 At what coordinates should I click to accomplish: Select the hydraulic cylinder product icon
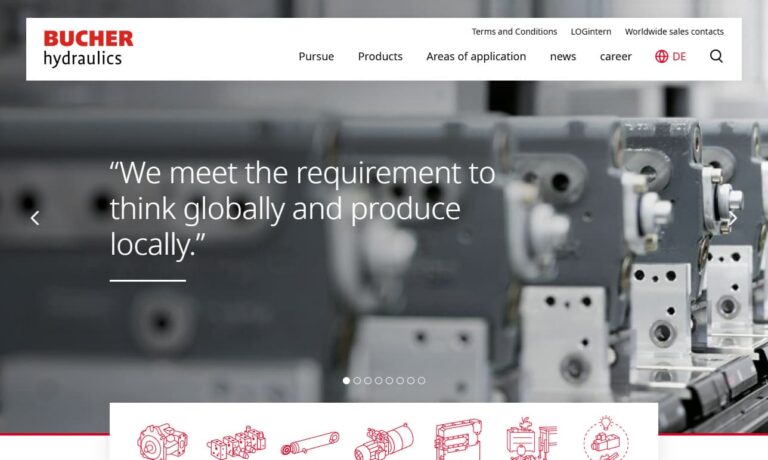pyautogui.click(x=310, y=444)
